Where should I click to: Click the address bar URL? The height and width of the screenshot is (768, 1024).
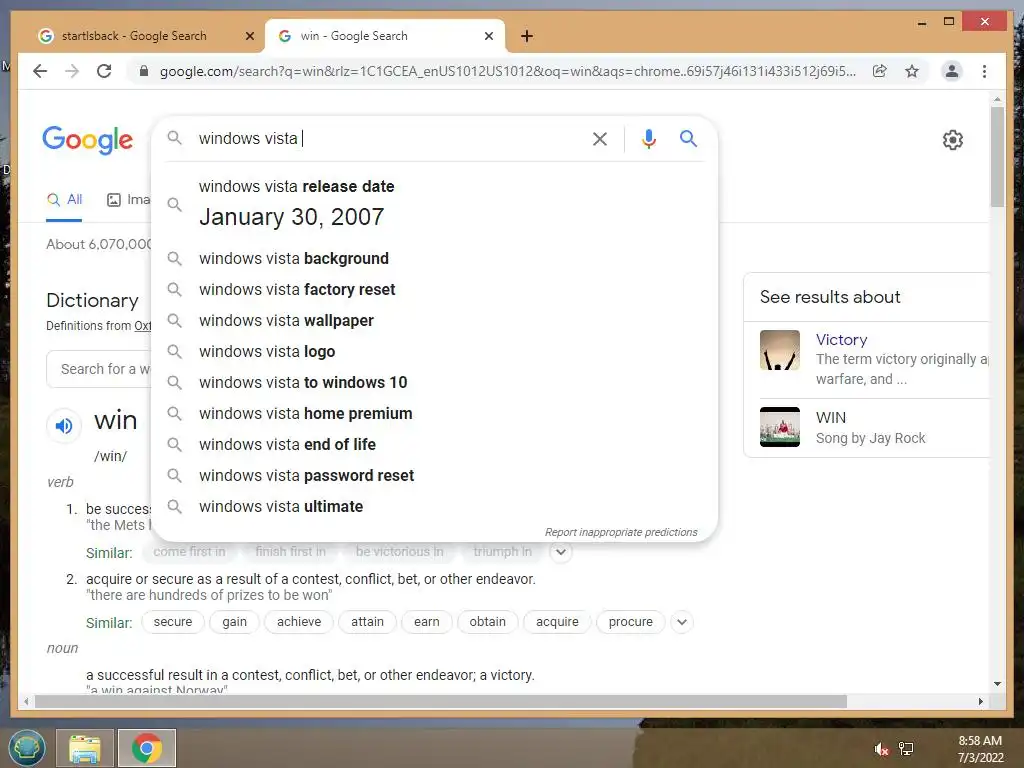point(507,71)
